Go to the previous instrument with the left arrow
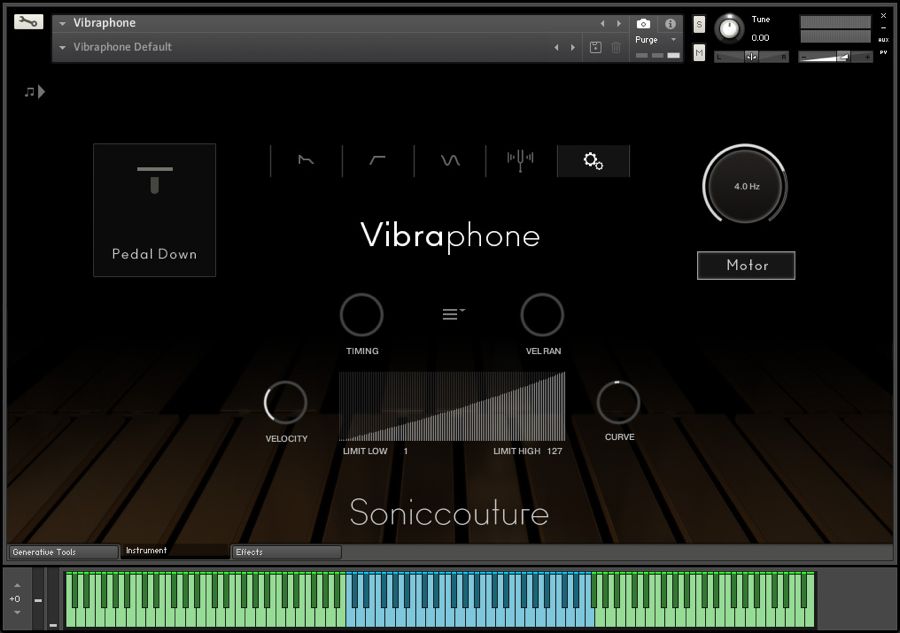The height and width of the screenshot is (633, 900). tap(602, 24)
